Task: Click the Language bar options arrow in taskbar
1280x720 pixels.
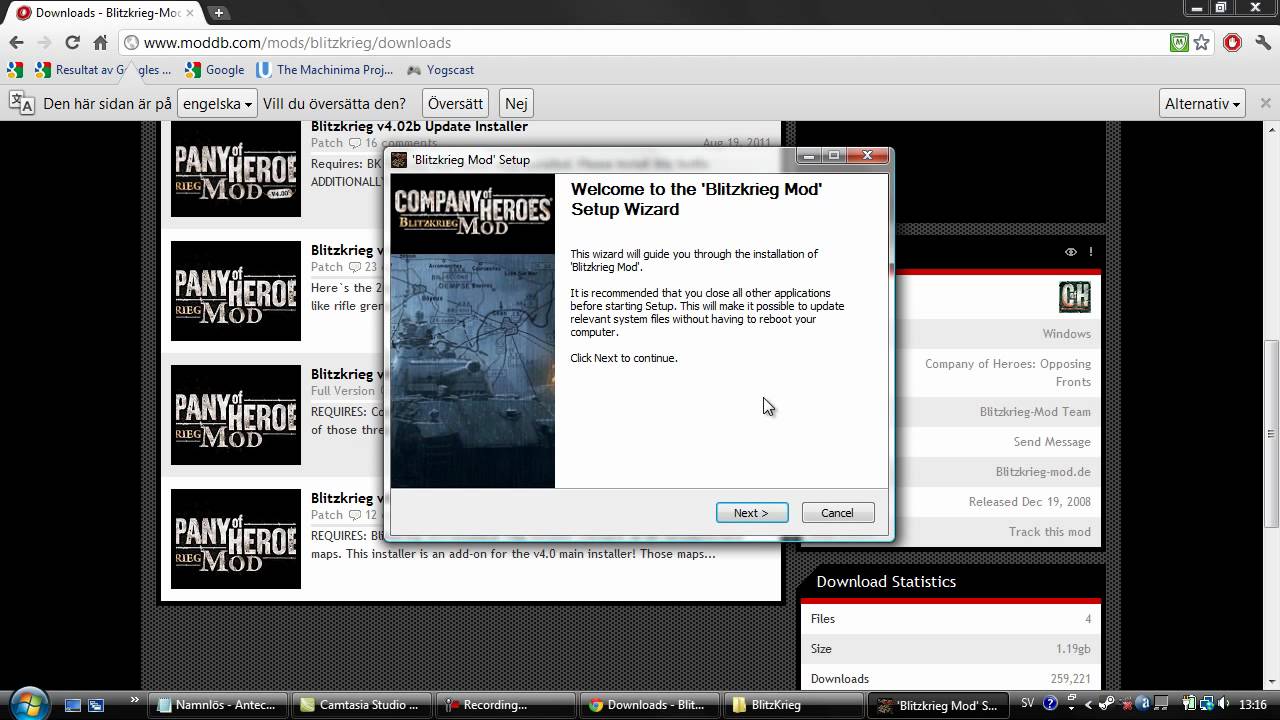Action: (1071, 708)
